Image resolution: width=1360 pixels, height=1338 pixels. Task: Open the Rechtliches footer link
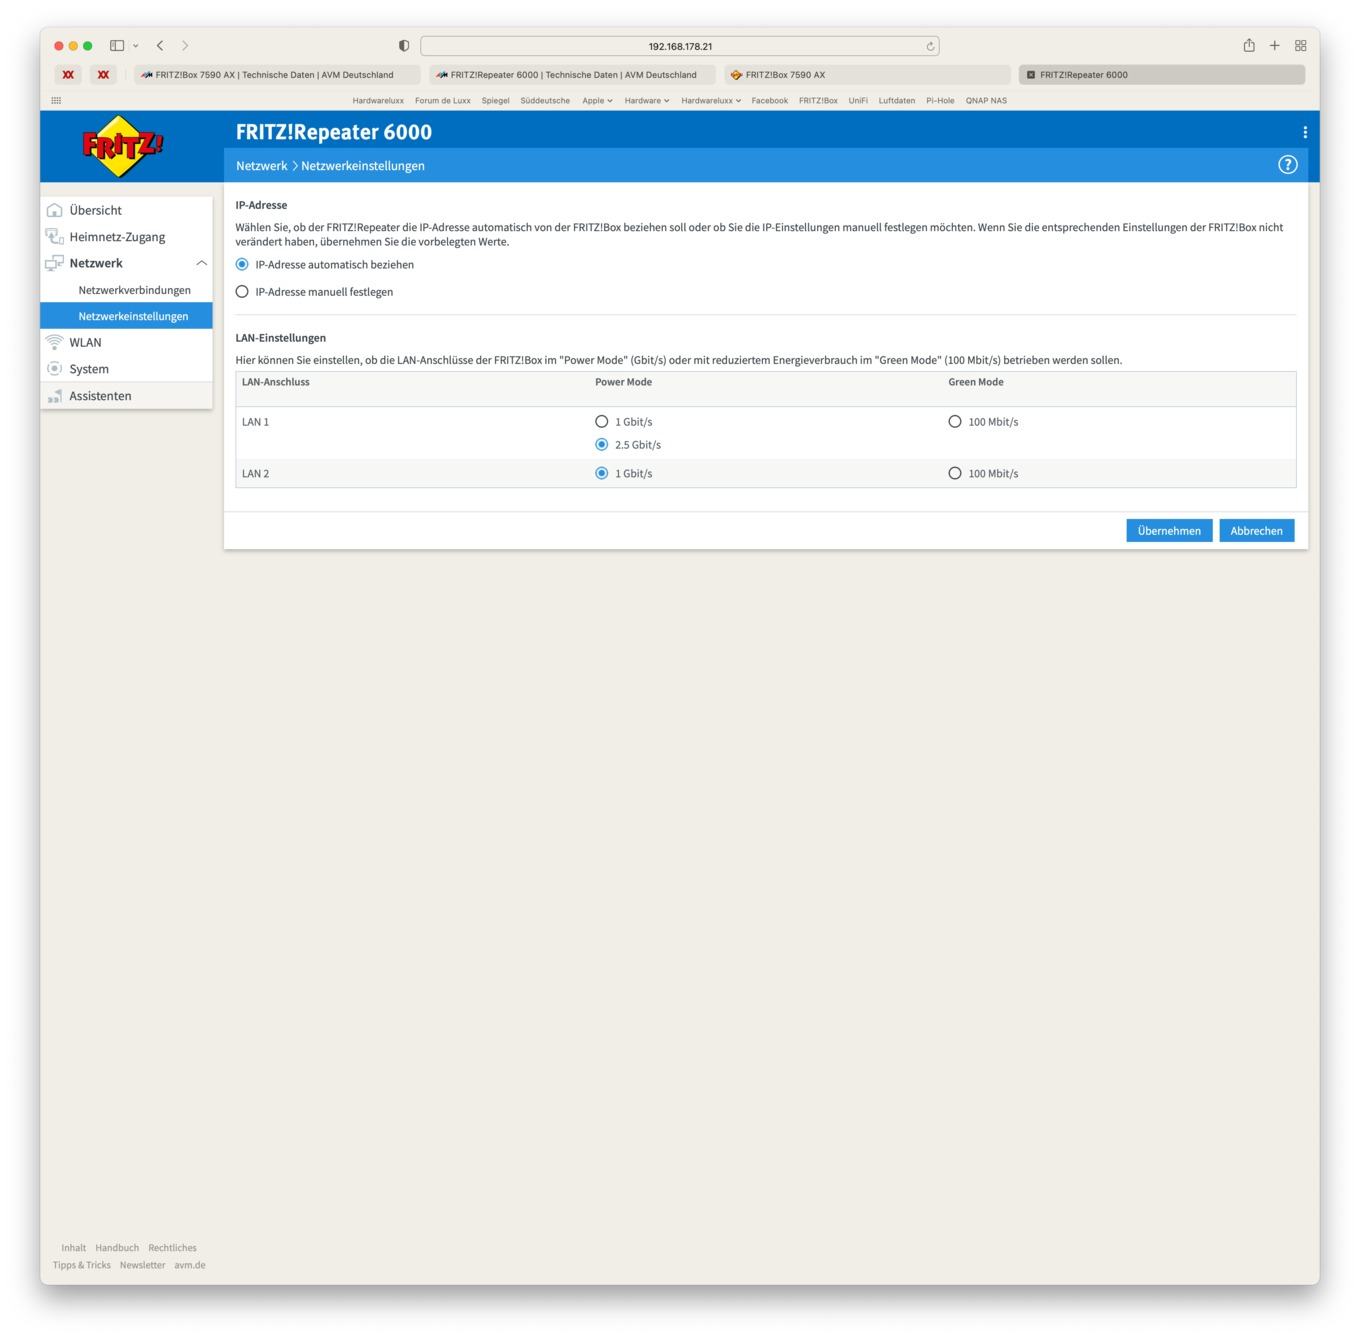pyautogui.click(x=172, y=1248)
